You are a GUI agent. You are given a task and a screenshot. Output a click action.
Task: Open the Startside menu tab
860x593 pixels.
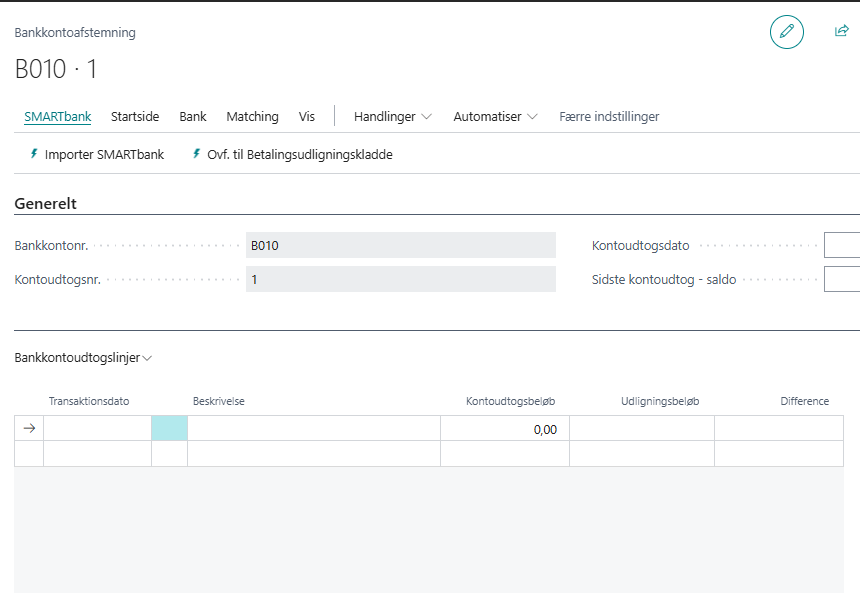click(135, 117)
